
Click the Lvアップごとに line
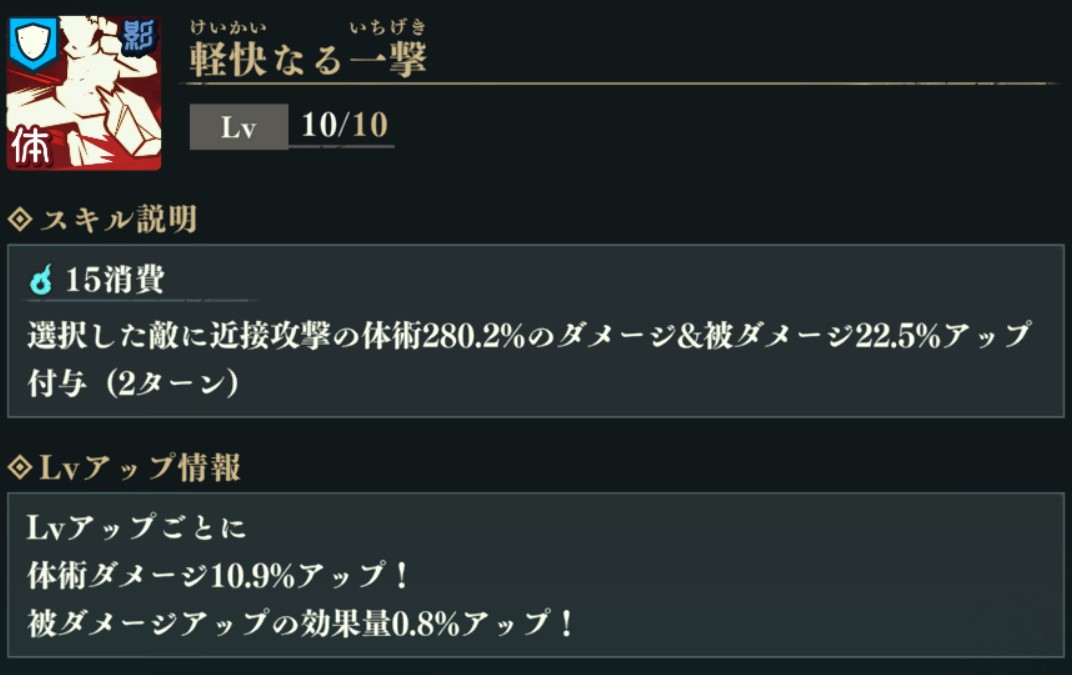[x=137, y=527]
